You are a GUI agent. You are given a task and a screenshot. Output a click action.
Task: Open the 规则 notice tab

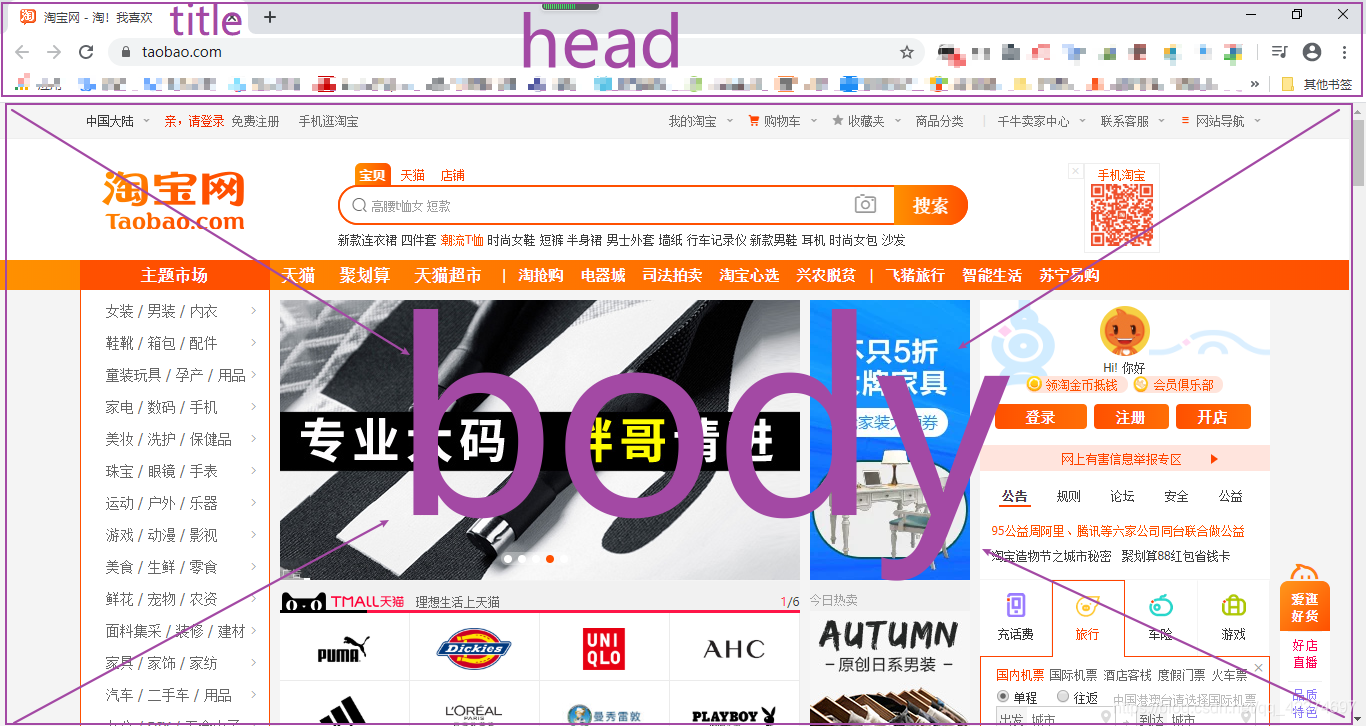(1068, 496)
